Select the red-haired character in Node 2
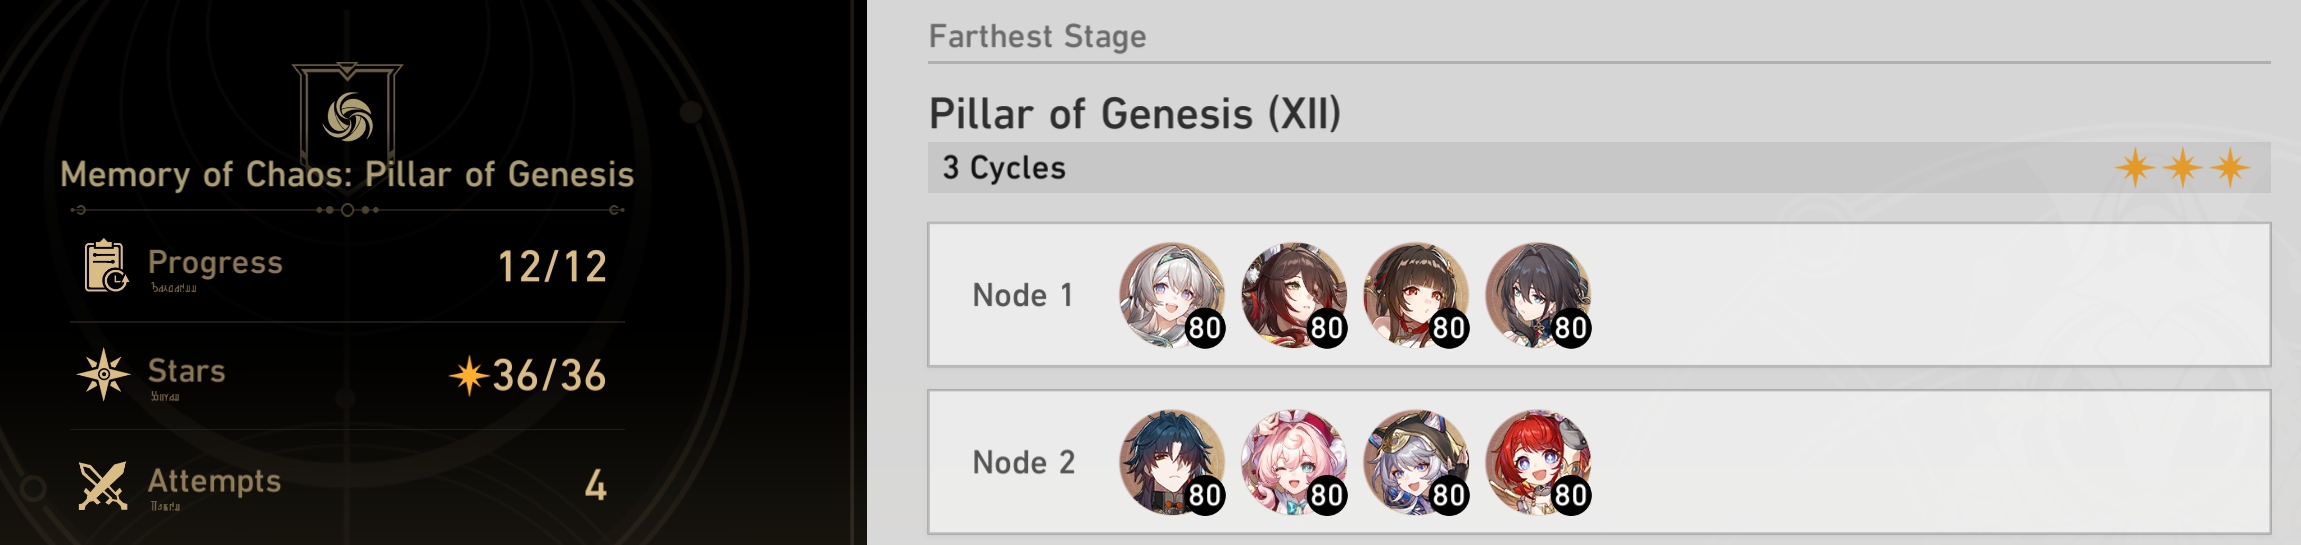The height and width of the screenshot is (545, 2301). (1538, 462)
